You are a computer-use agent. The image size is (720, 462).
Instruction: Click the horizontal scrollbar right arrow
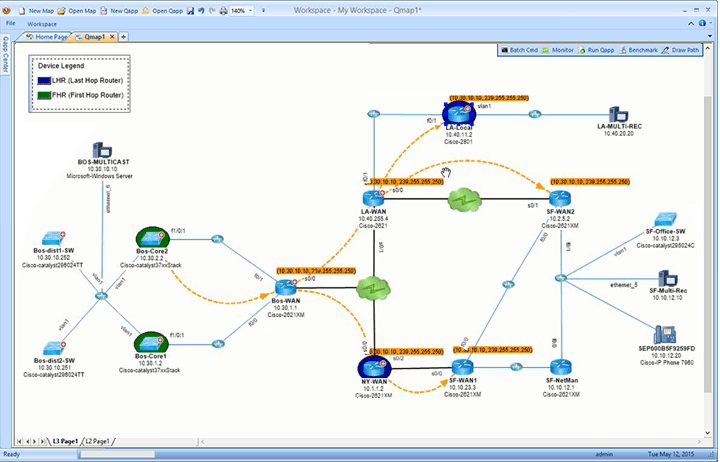(699, 441)
